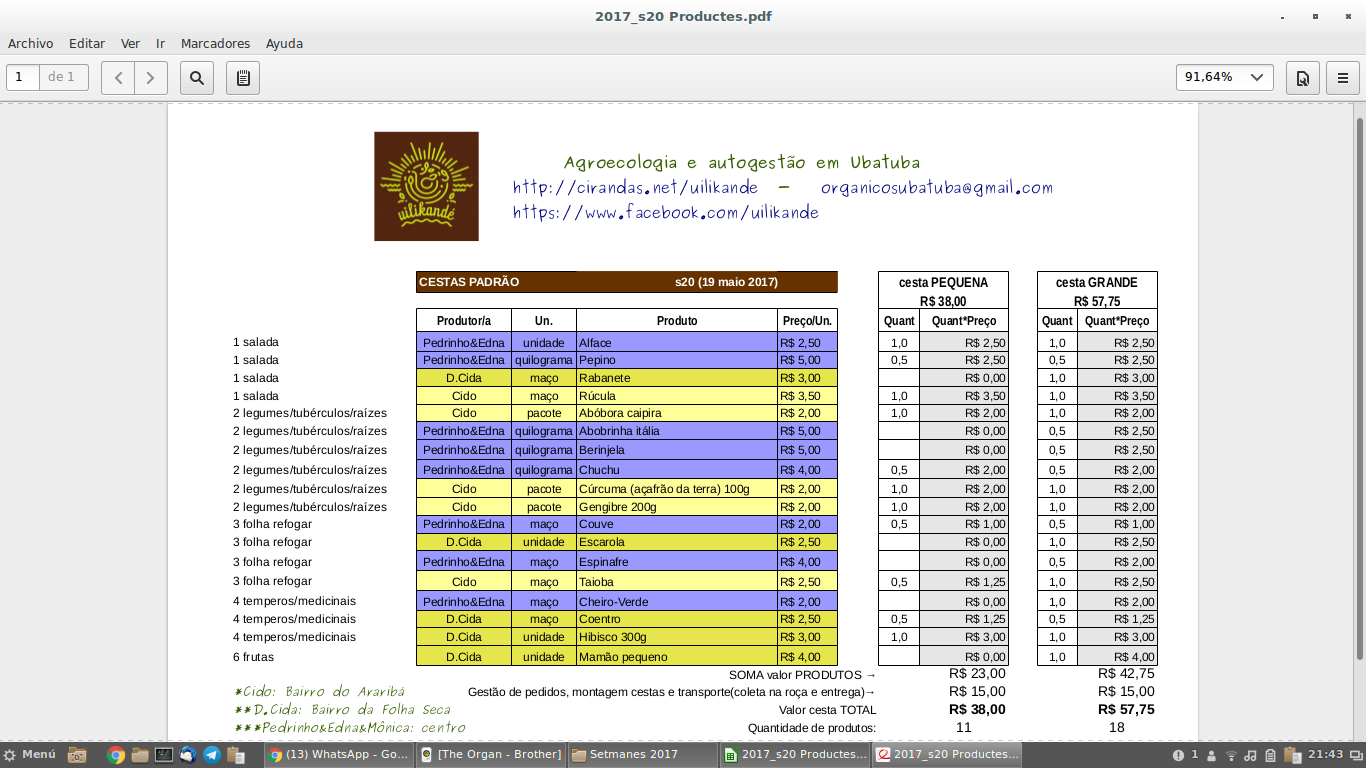This screenshot has height=768, width=1366.
Task: Click the CESTAS PADRÃO header
Action: (469, 282)
